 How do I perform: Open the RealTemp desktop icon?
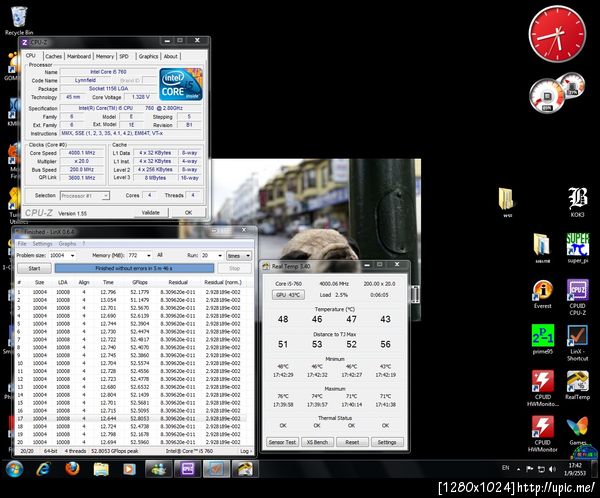tap(577, 385)
